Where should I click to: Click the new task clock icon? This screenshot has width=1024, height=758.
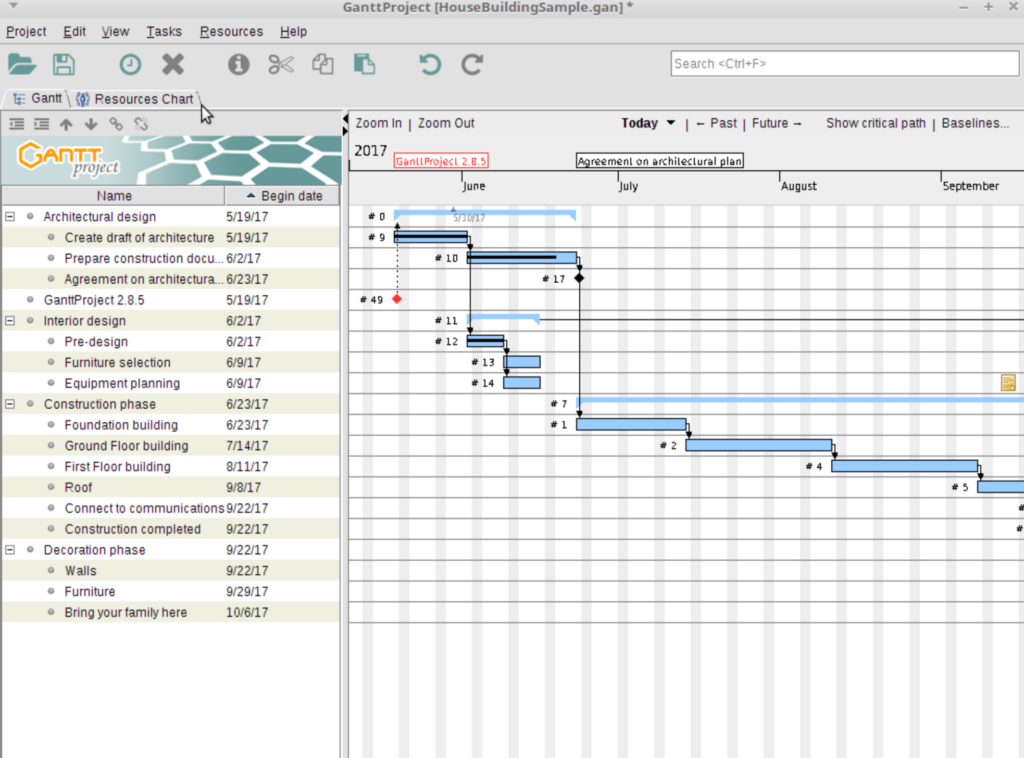[130, 64]
